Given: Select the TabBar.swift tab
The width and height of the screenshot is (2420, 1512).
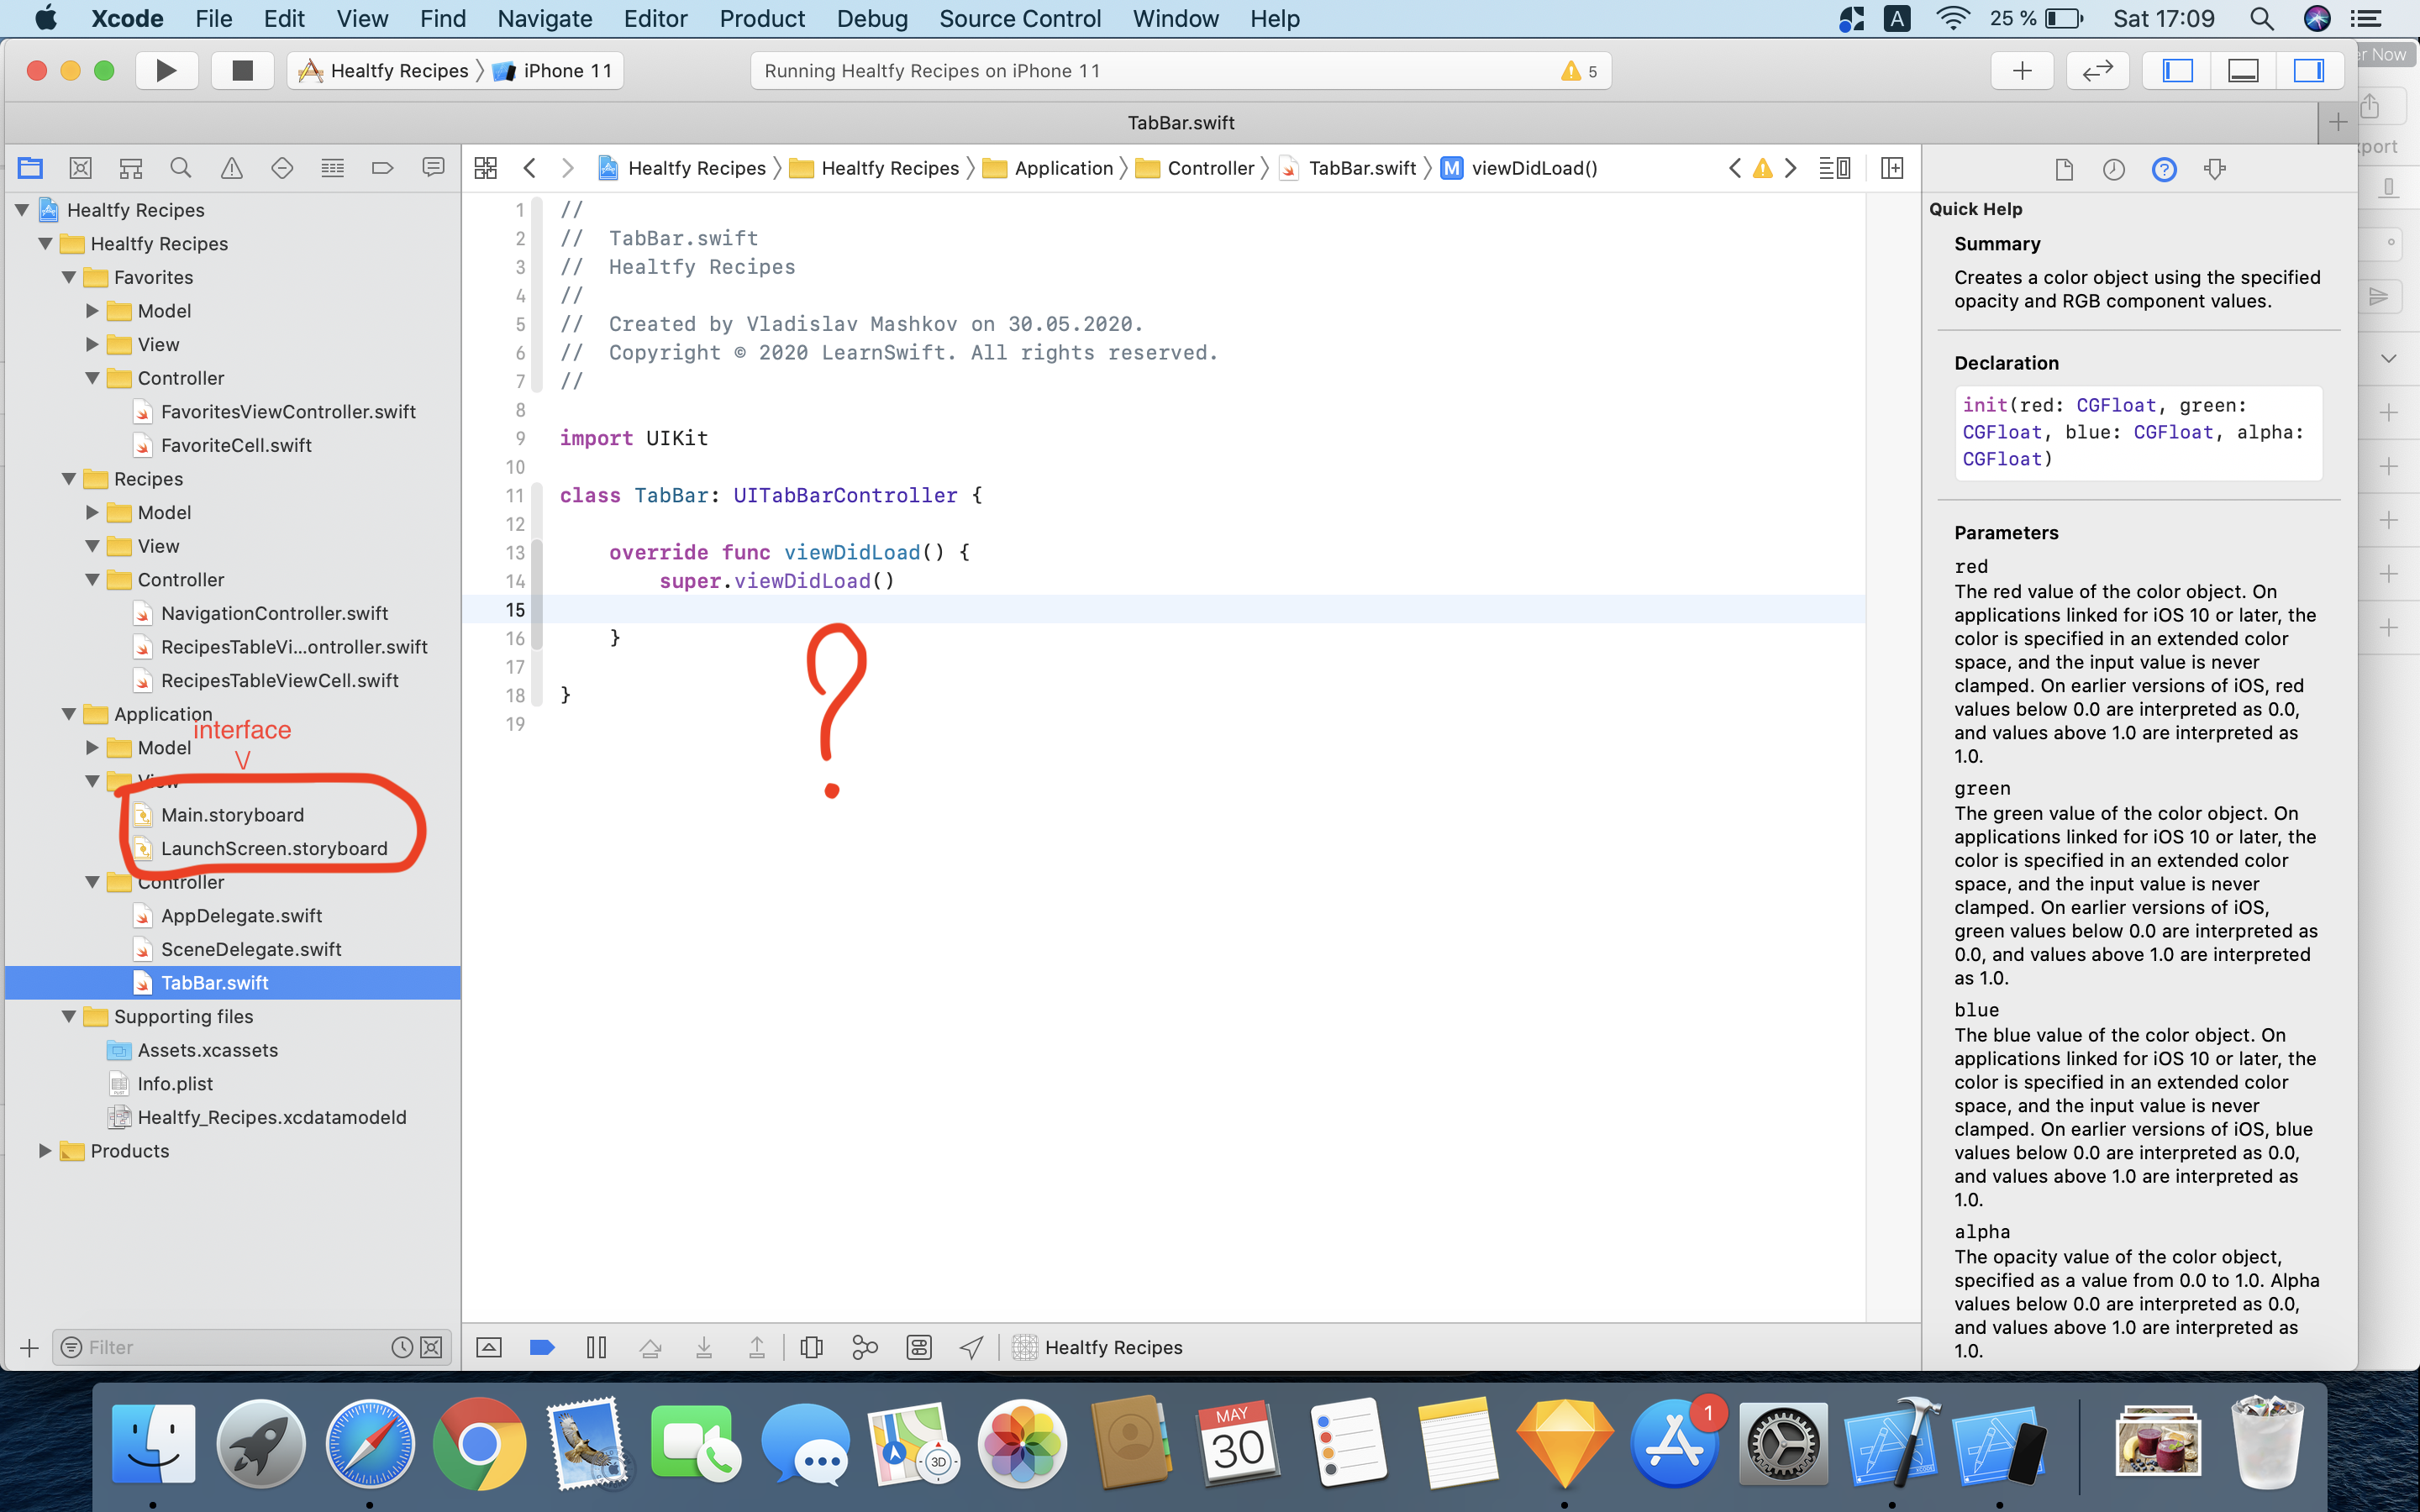Looking at the screenshot, I should tap(1181, 122).
